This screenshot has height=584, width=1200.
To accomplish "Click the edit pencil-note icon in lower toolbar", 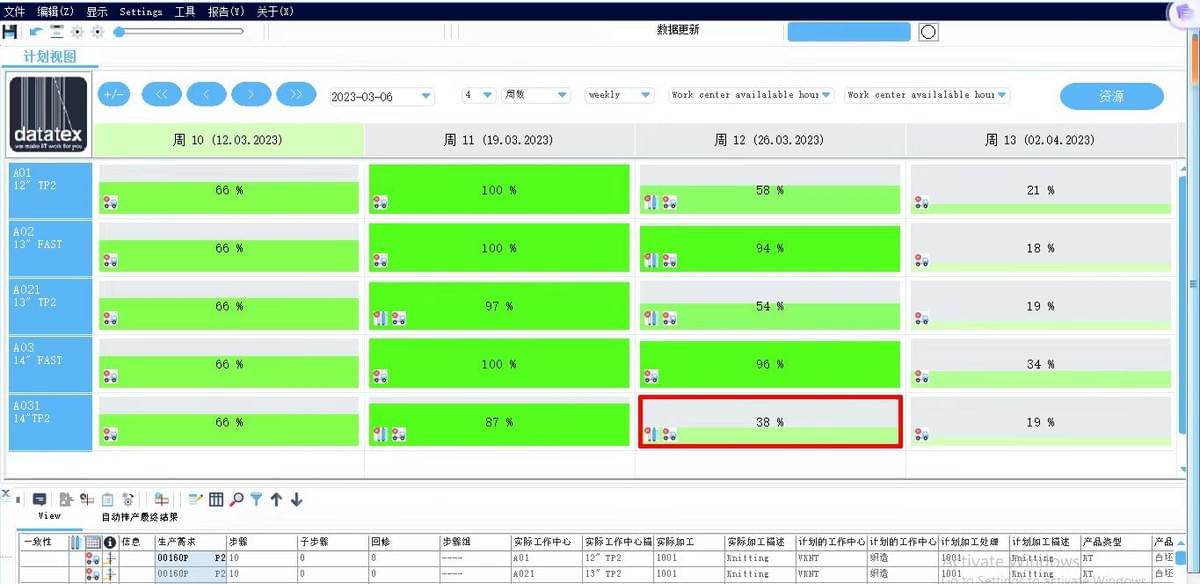I will pyautogui.click(x=195, y=499).
